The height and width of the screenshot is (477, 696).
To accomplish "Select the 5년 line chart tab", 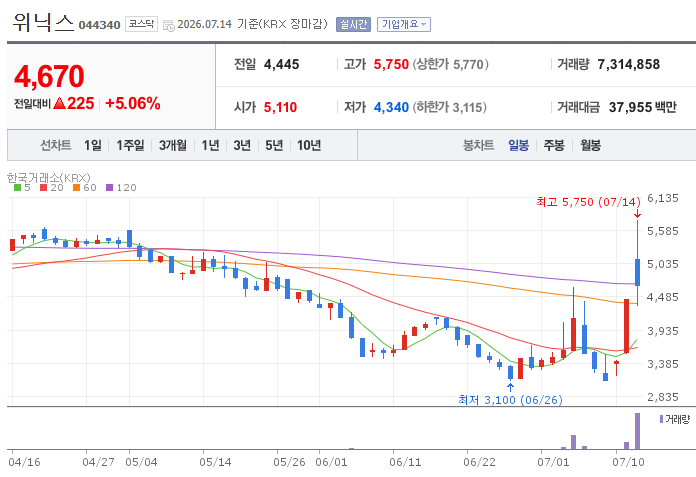I will (x=274, y=145).
